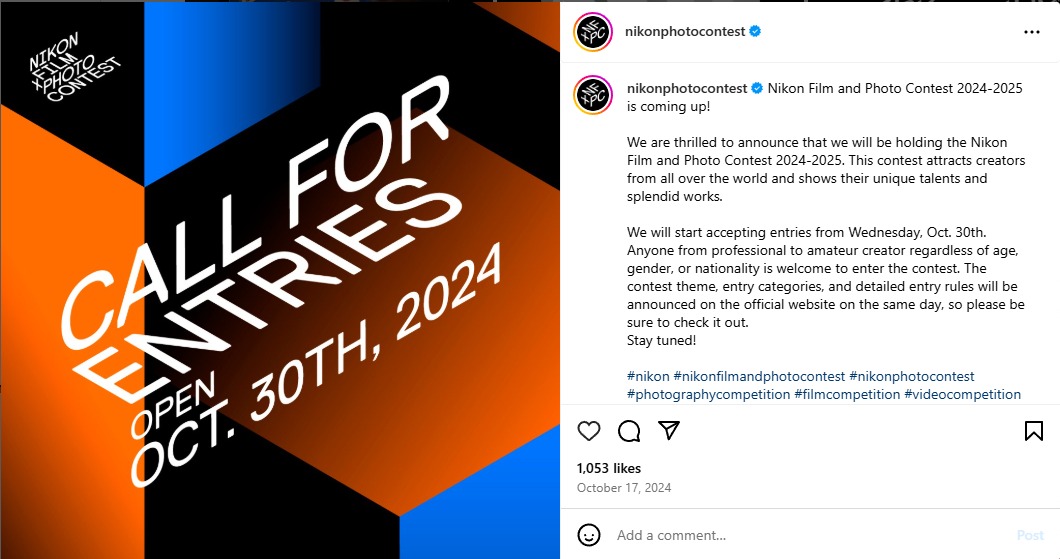Image resolution: width=1060 pixels, height=559 pixels.
Task: Open the #nikon hashtag
Action: 648,376
